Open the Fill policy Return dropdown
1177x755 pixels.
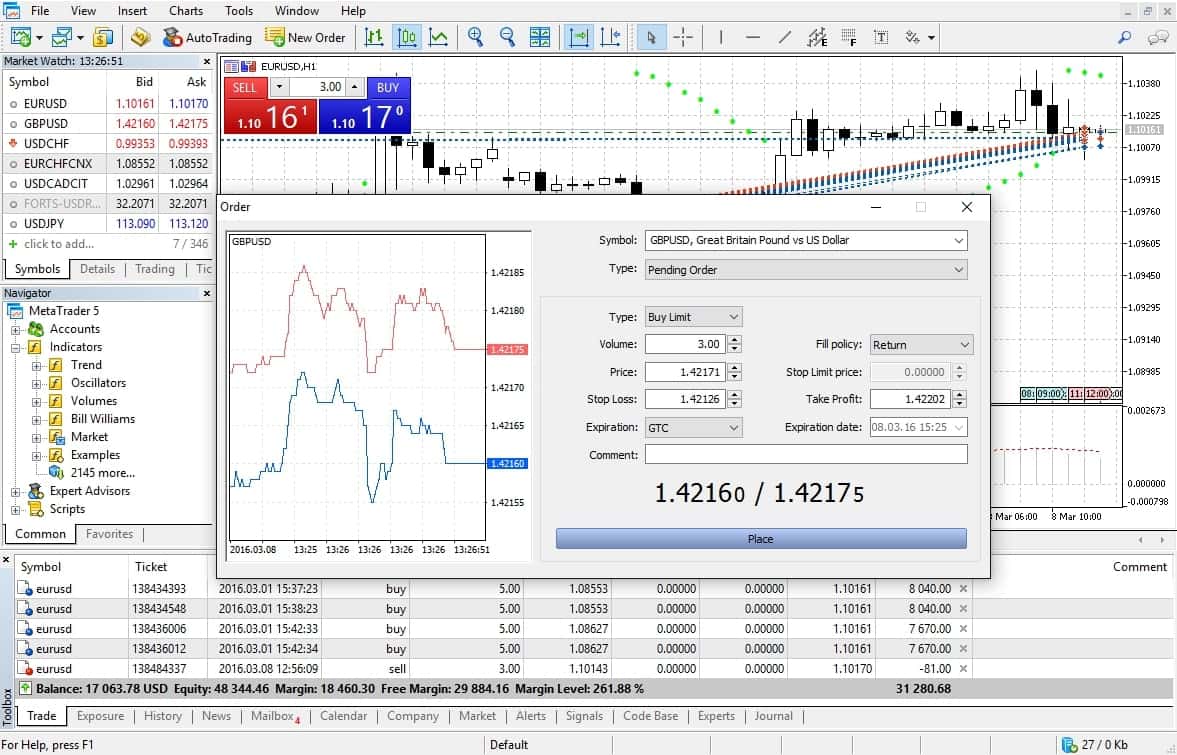pyautogui.click(x=921, y=344)
